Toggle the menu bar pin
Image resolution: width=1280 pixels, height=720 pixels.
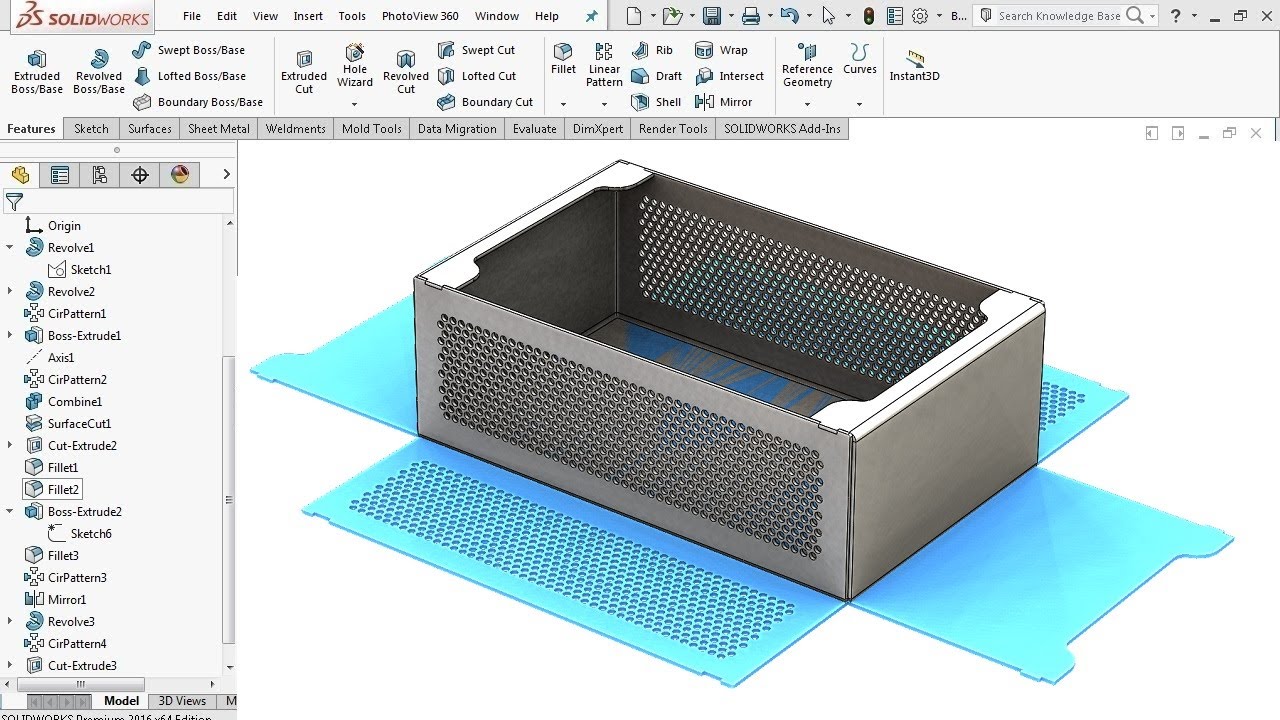[x=592, y=16]
